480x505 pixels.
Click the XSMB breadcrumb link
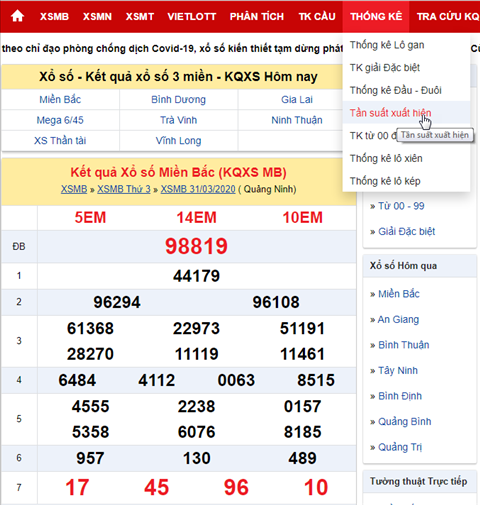(74, 189)
